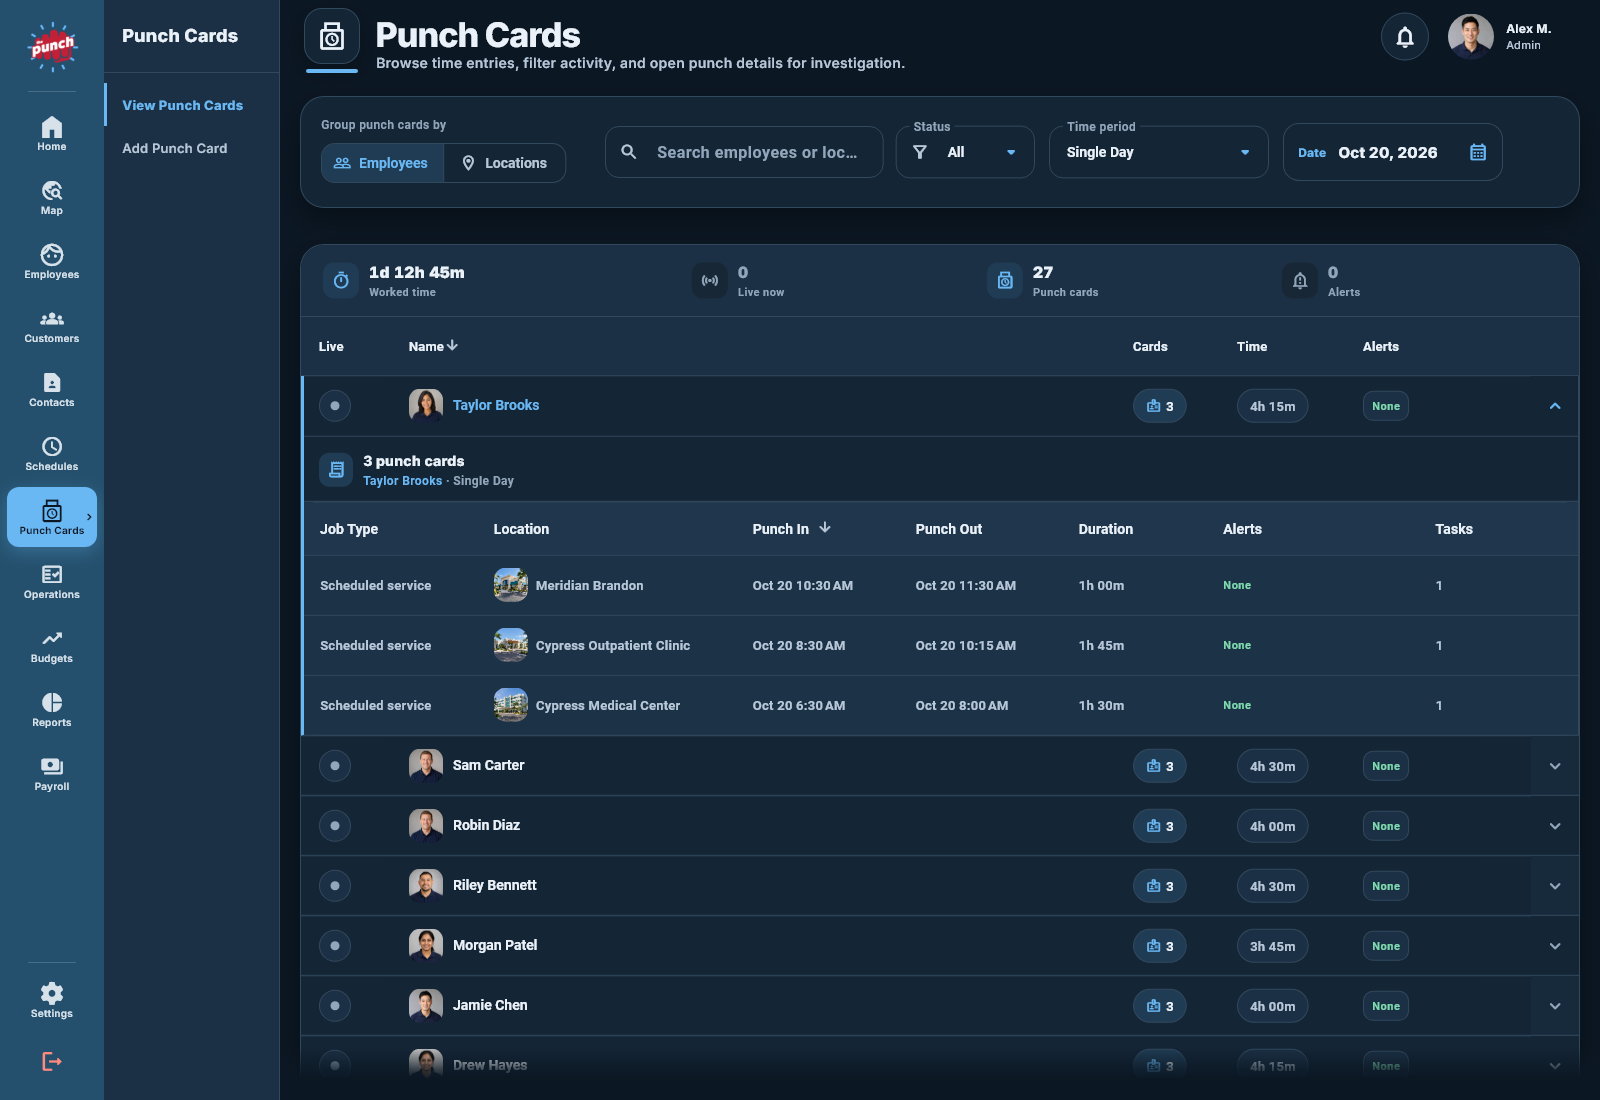Screen dimensions: 1600x1100
Task: Open the Status All dropdown
Action: tap(965, 152)
